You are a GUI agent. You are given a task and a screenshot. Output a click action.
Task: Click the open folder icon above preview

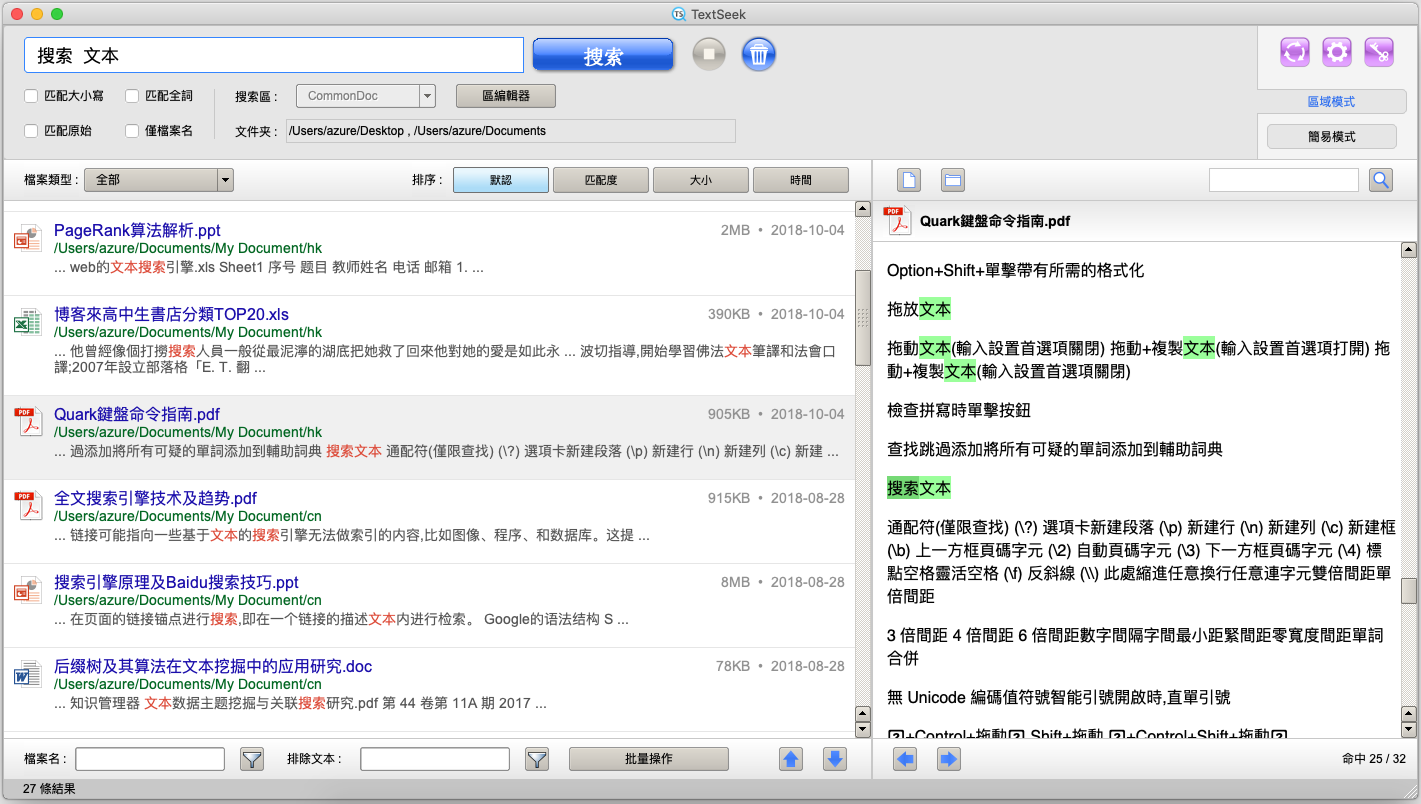tap(953, 180)
